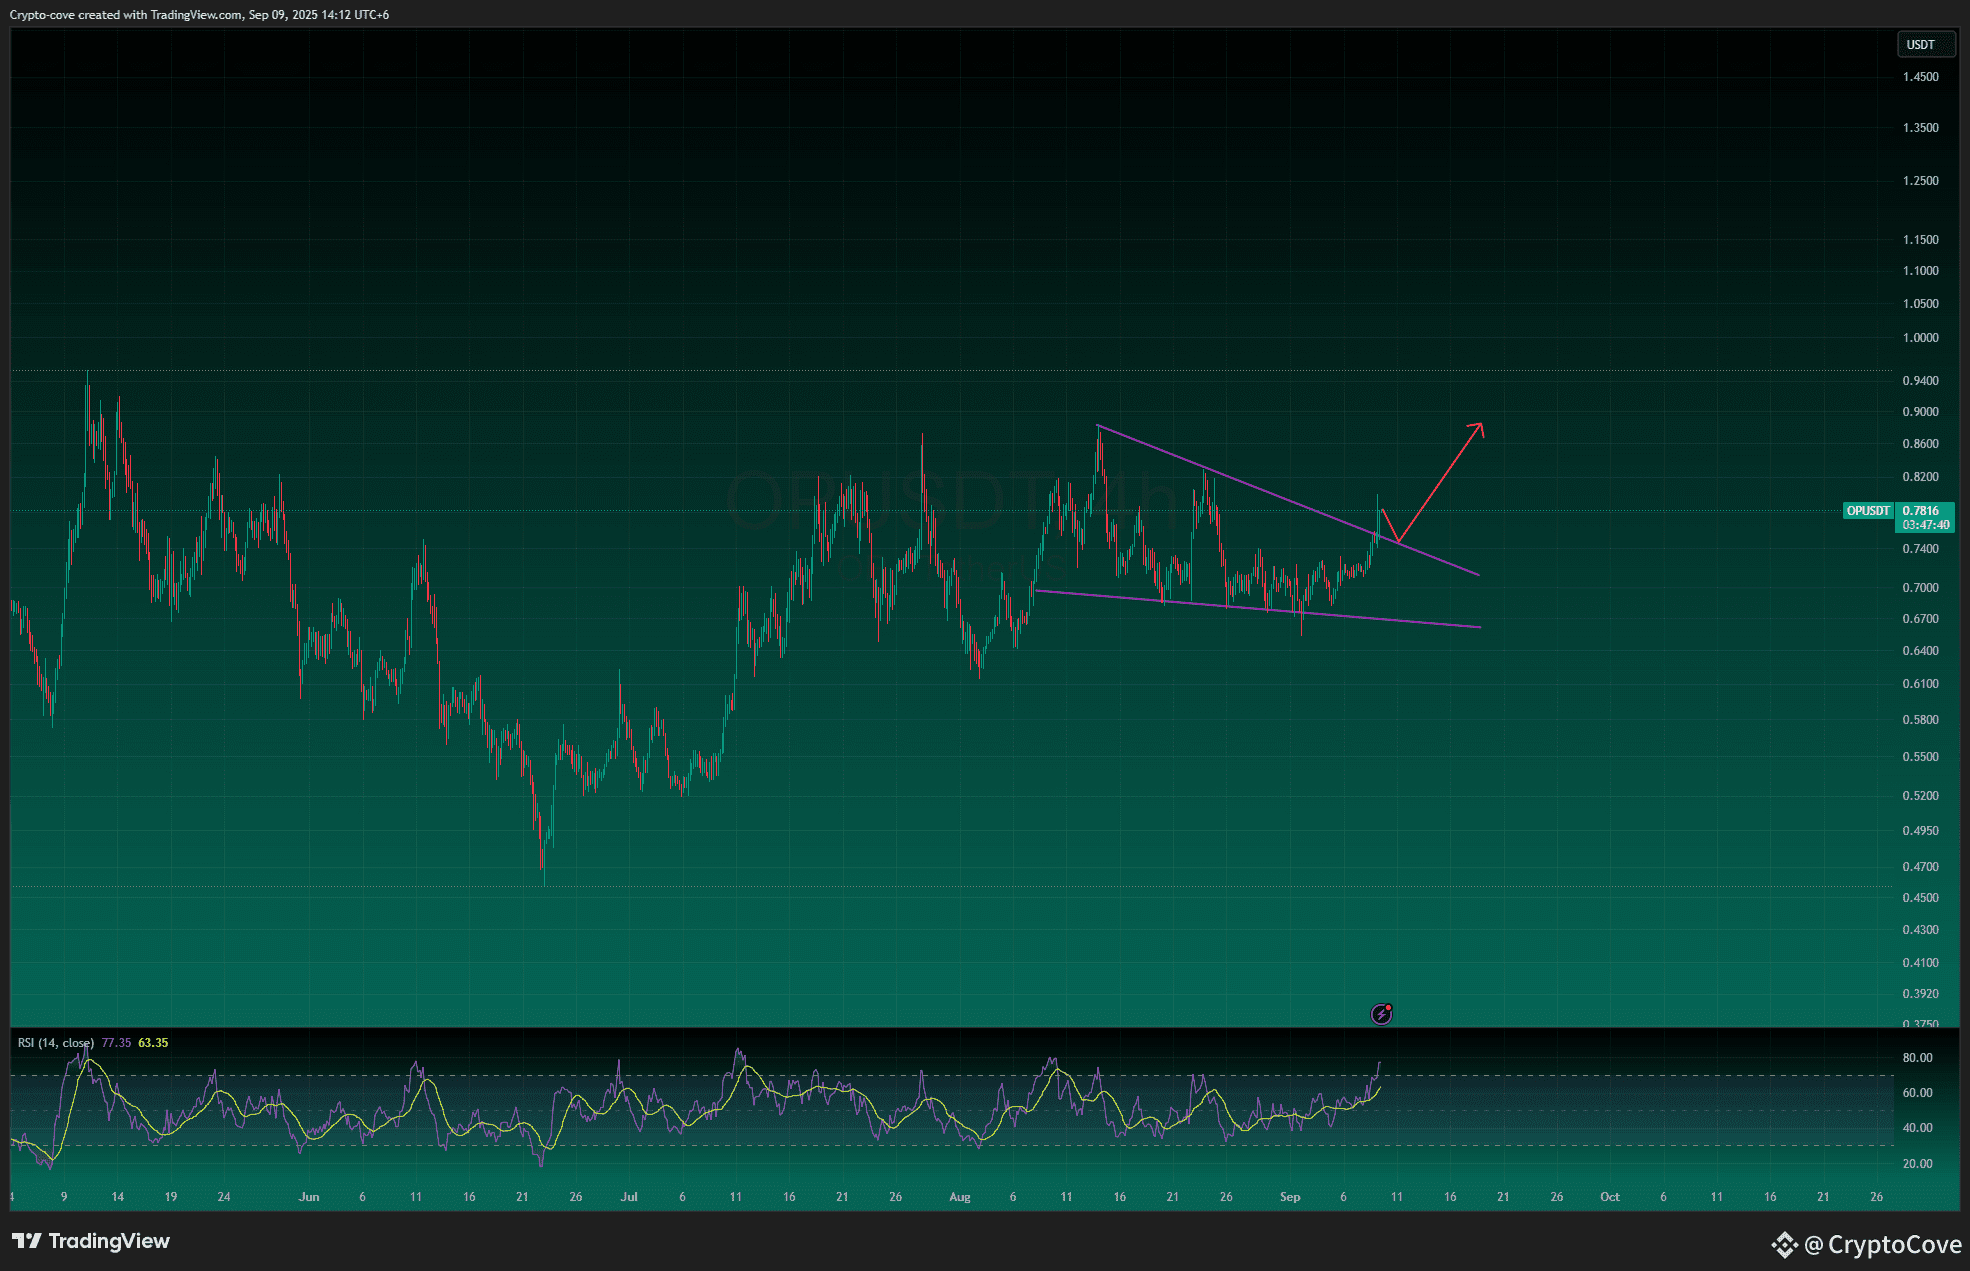Click the 1.4500 top price label
The width and height of the screenshot is (1970, 1271).
(1920, 77)
